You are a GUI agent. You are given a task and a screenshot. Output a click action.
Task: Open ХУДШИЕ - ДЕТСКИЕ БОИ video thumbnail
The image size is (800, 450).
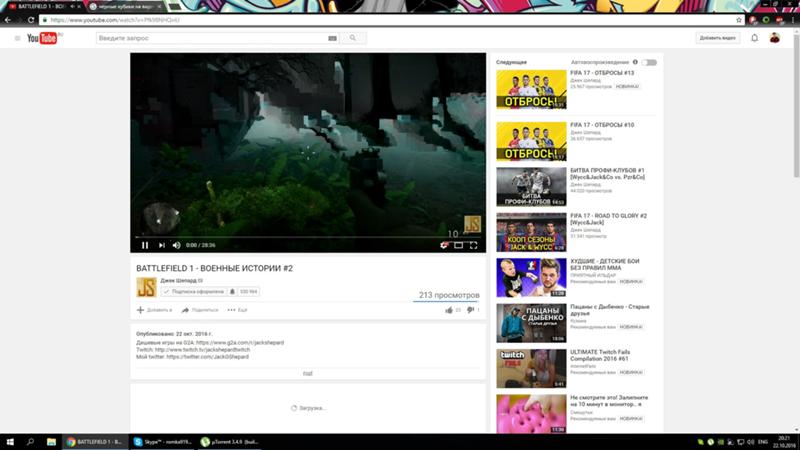click(531, 278)
